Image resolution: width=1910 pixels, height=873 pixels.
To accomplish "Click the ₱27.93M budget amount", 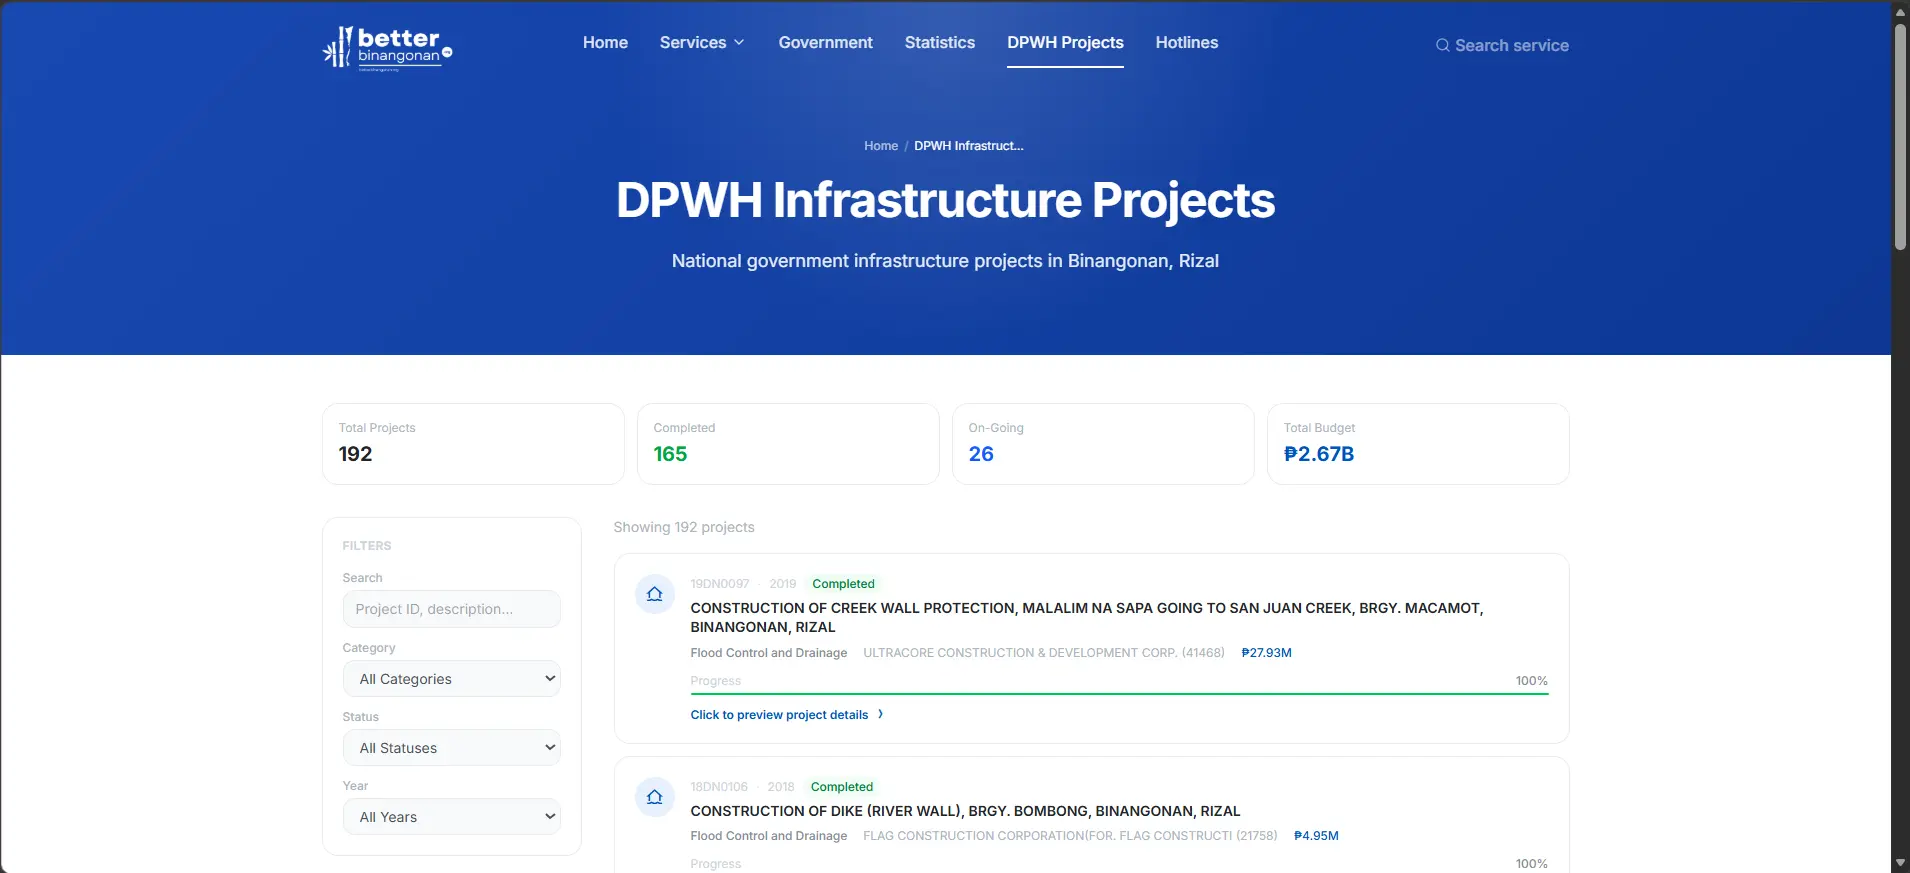I will [x=1266, y=653].
